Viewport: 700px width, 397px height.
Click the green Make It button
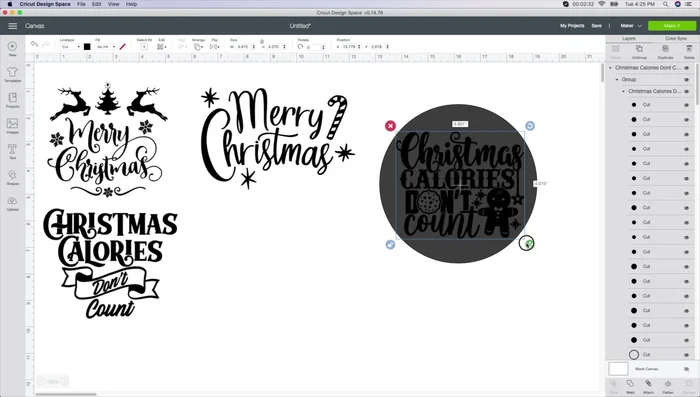[x=672, y=26]
